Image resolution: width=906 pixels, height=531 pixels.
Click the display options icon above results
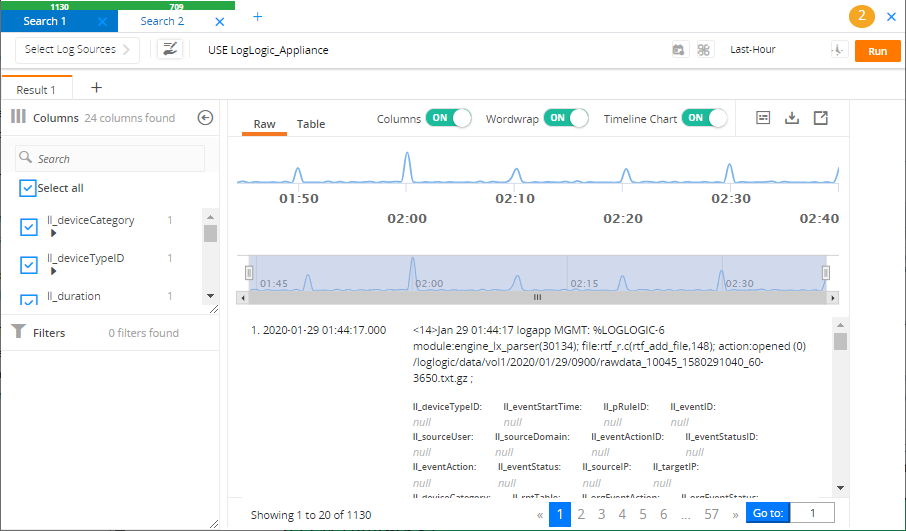coord(763,118)
